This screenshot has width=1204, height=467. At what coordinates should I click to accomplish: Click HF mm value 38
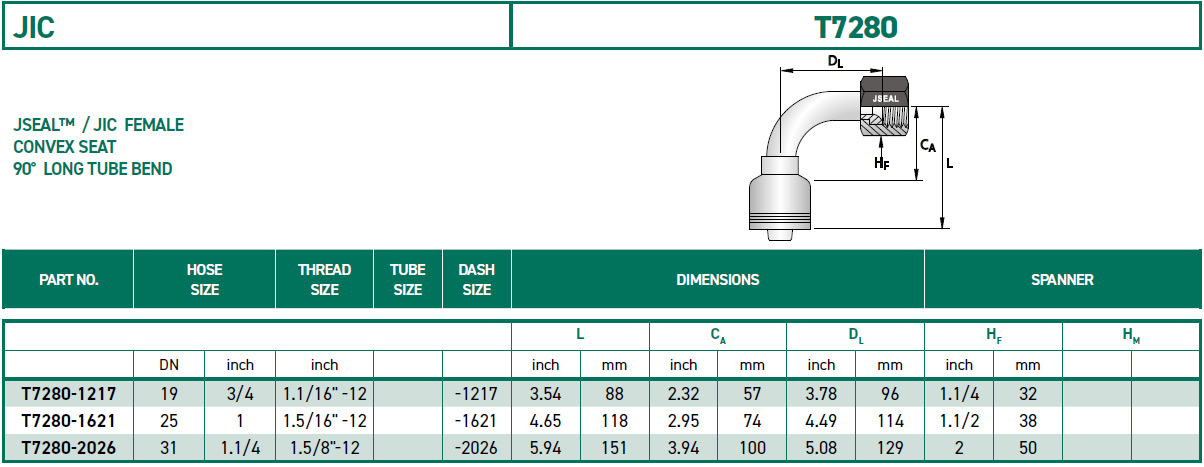[1028, 421]
